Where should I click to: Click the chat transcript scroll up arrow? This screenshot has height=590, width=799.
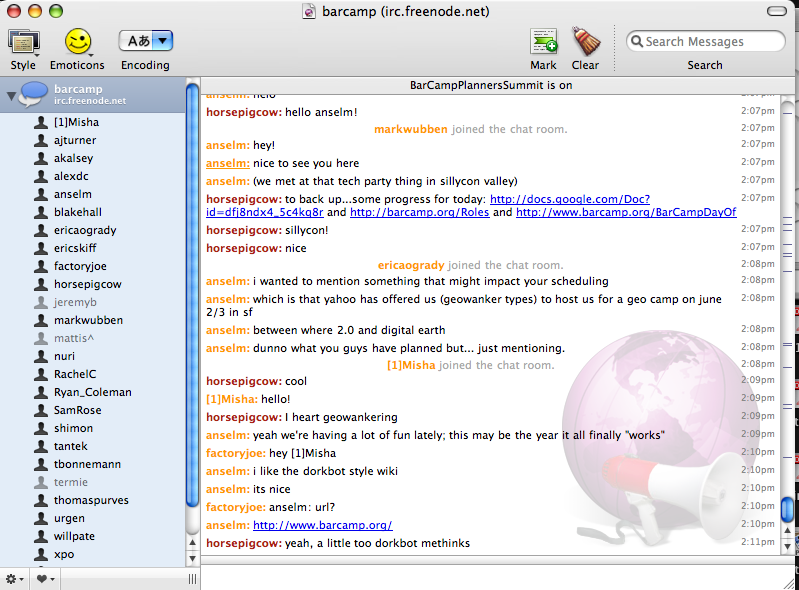[787, 531]
